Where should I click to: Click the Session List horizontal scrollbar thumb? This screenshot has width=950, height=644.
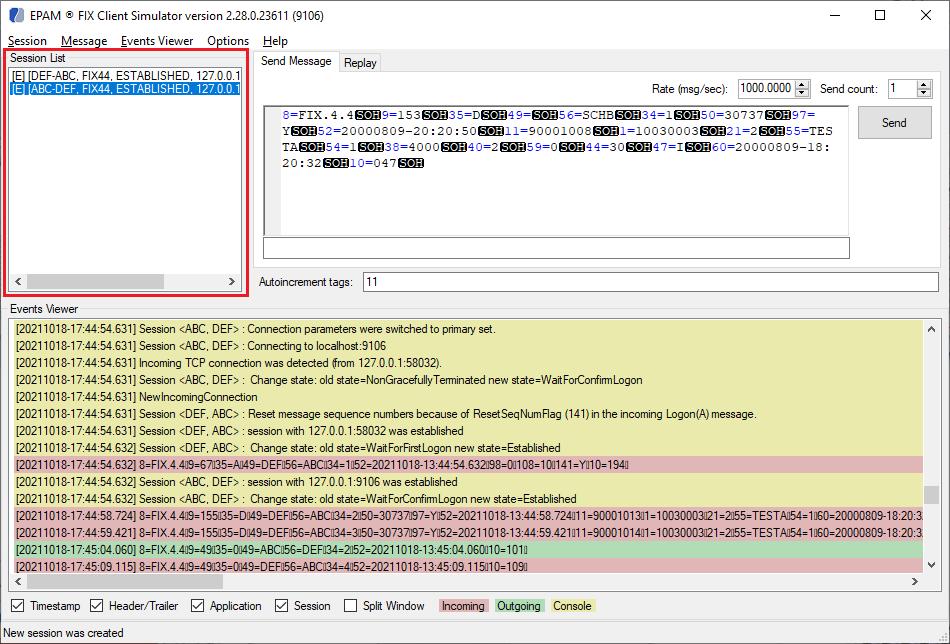tap(95, 282)
